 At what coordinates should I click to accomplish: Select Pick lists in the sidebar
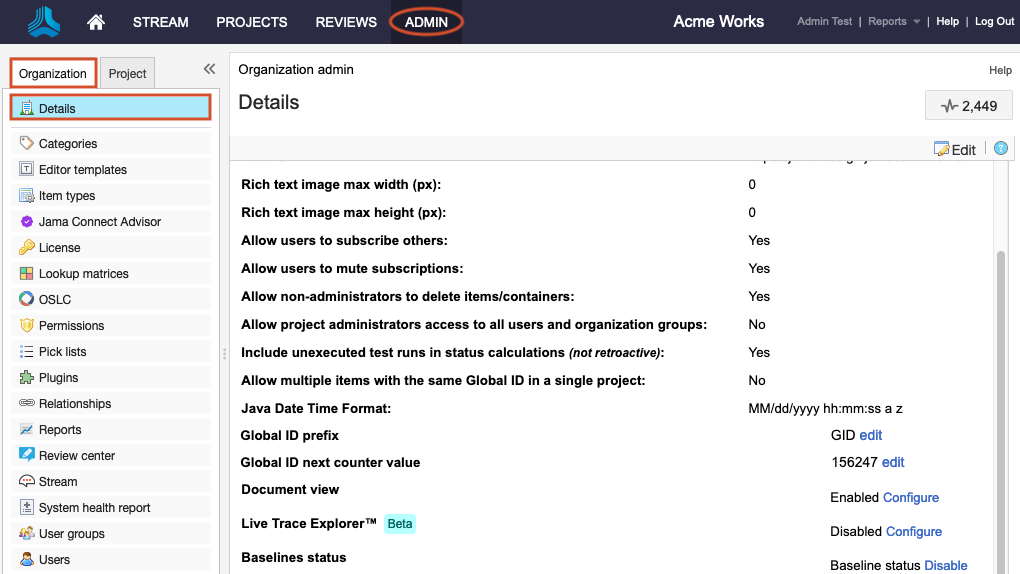pyautogui.click(x=111, y=351)
